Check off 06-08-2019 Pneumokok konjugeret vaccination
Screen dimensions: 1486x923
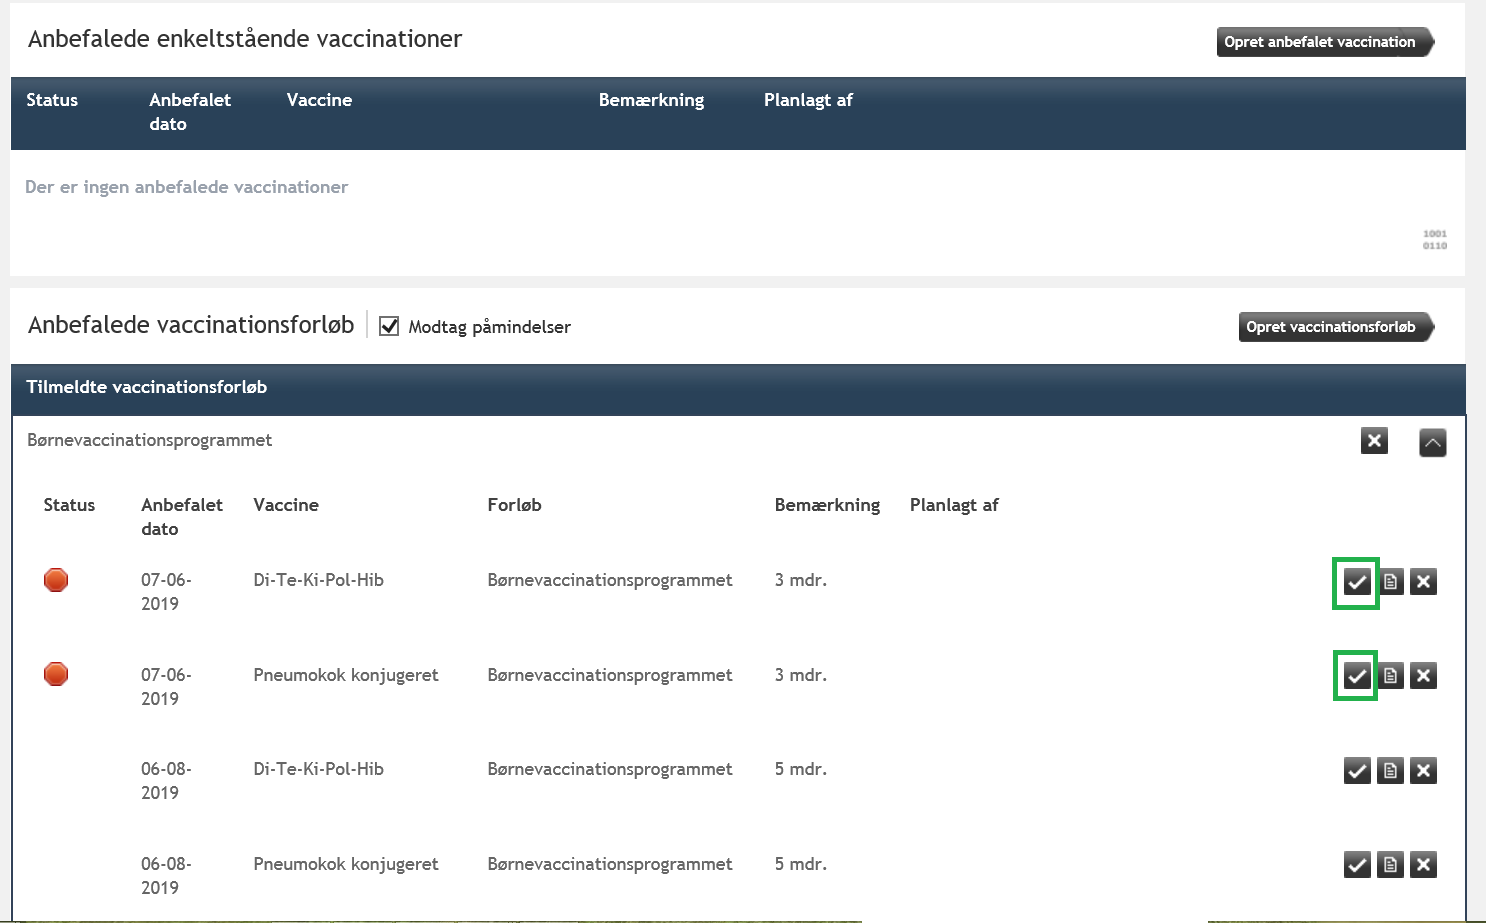(1357, 865)
